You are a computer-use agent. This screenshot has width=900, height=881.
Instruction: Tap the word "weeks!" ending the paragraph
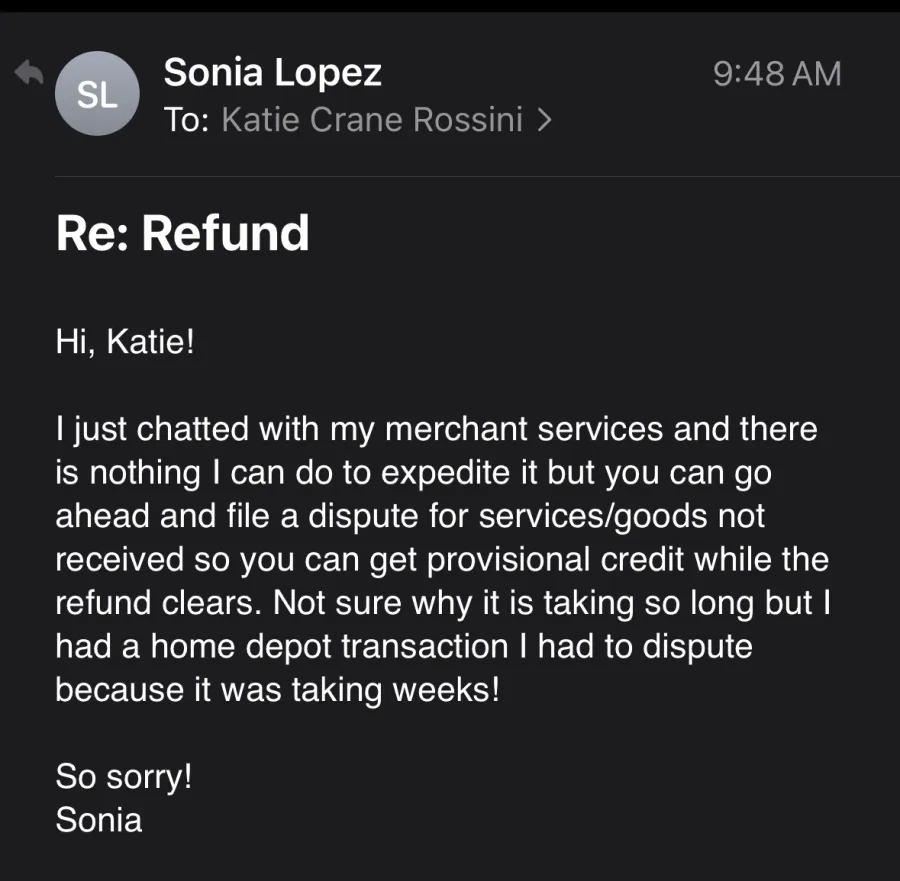coord(447,689)
